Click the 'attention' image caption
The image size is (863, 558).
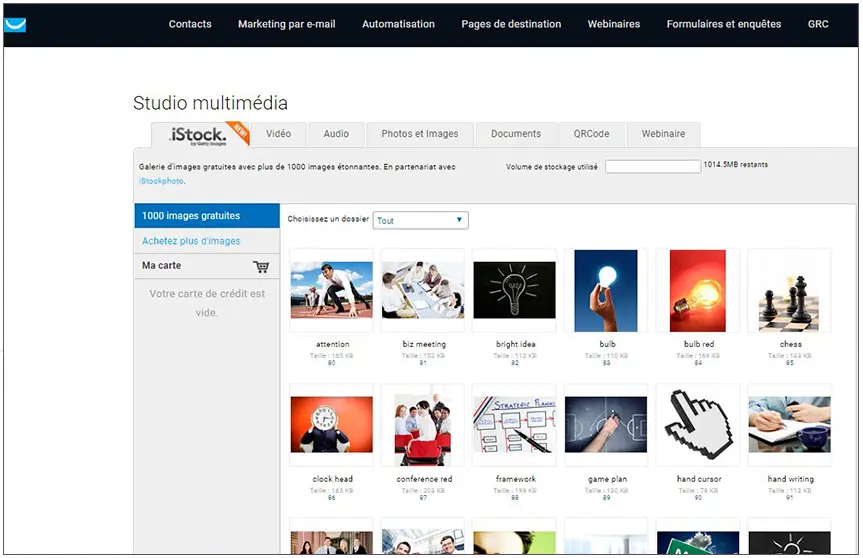click(332, 344)
